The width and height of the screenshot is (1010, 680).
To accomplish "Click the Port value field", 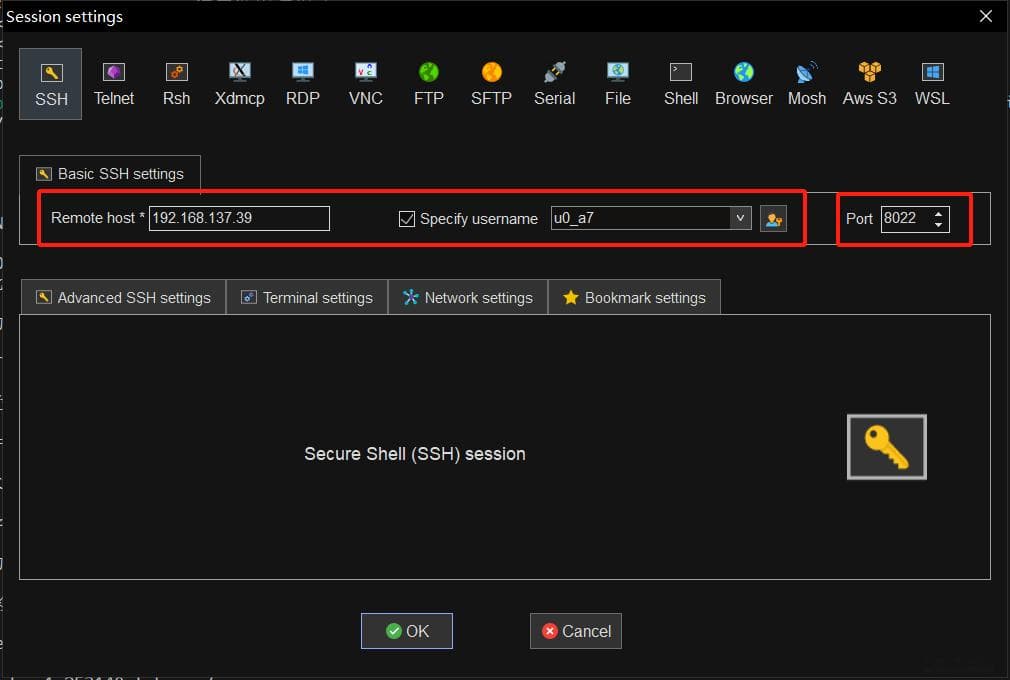I will 905,218.
